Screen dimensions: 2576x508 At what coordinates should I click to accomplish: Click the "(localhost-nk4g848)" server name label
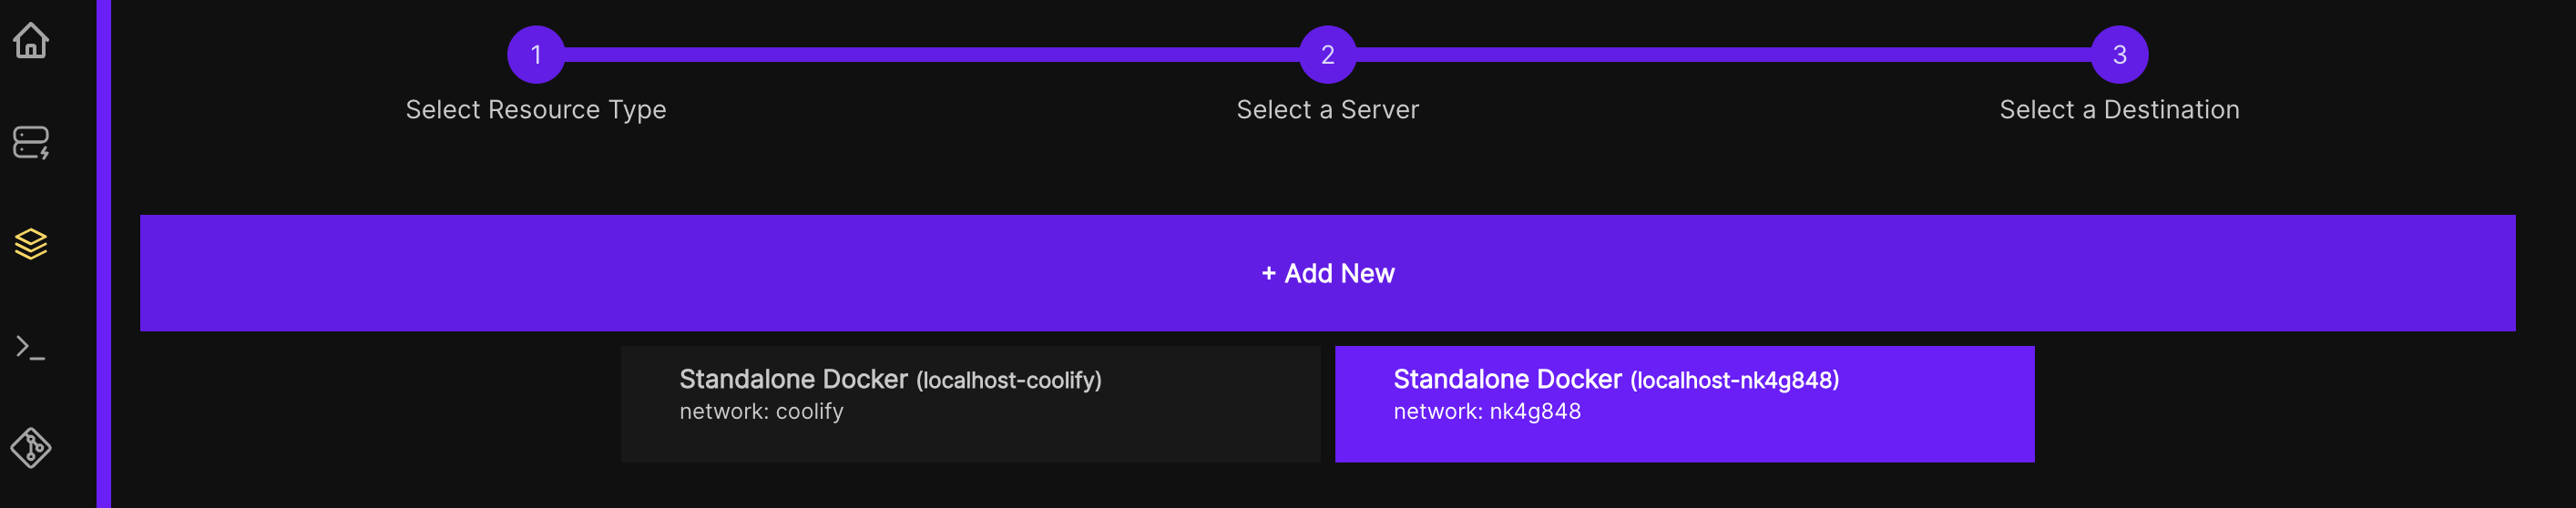1734,381
